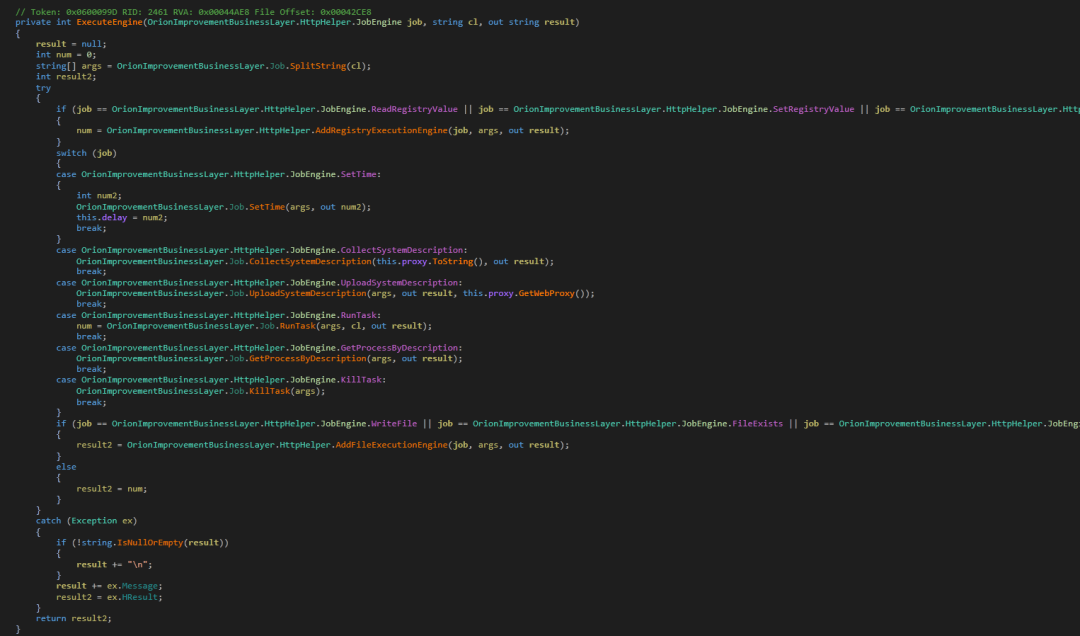Click FileExists in the second if condition
Viewport: 1080px width, 636px height.
[x=757, y=424]
